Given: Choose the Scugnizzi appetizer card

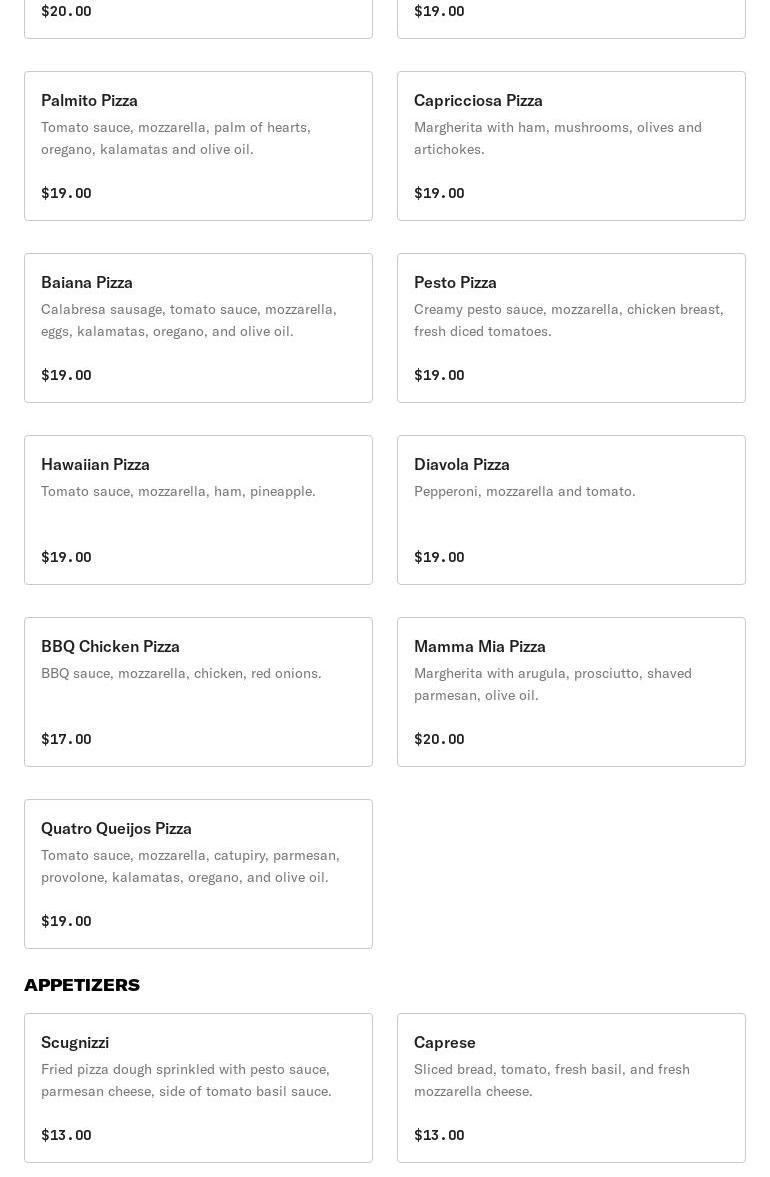Looking at the screenshot, I should pyautogui.click(x=198, y=1088).
